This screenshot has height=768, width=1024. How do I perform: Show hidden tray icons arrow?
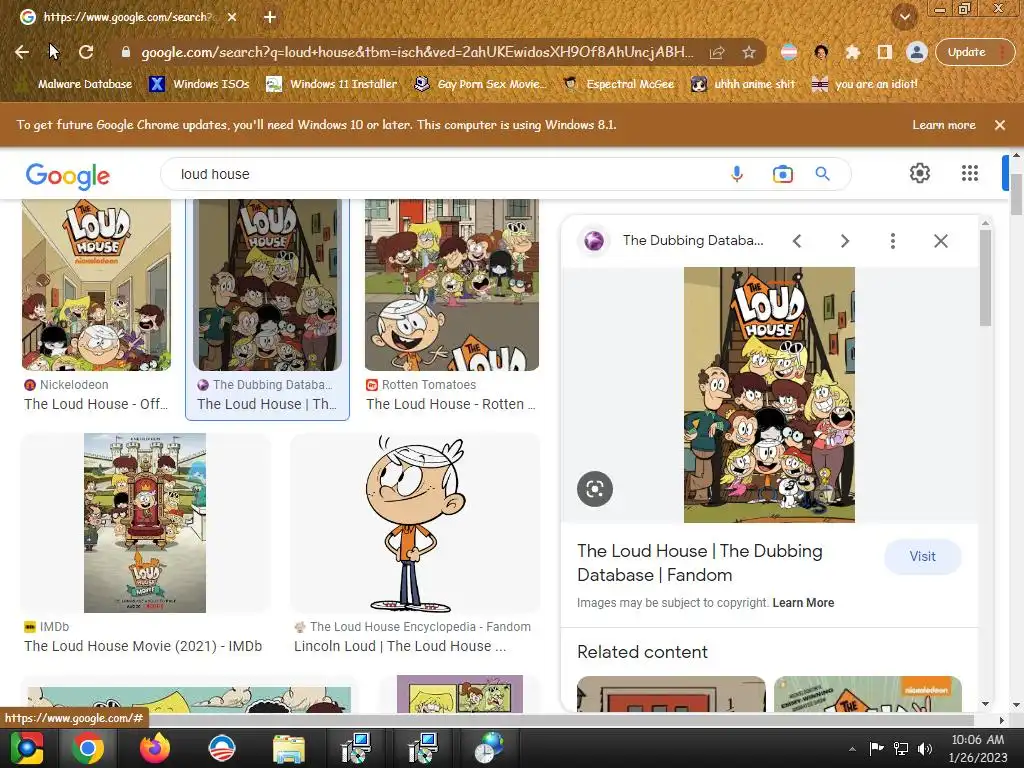(852, 749)
